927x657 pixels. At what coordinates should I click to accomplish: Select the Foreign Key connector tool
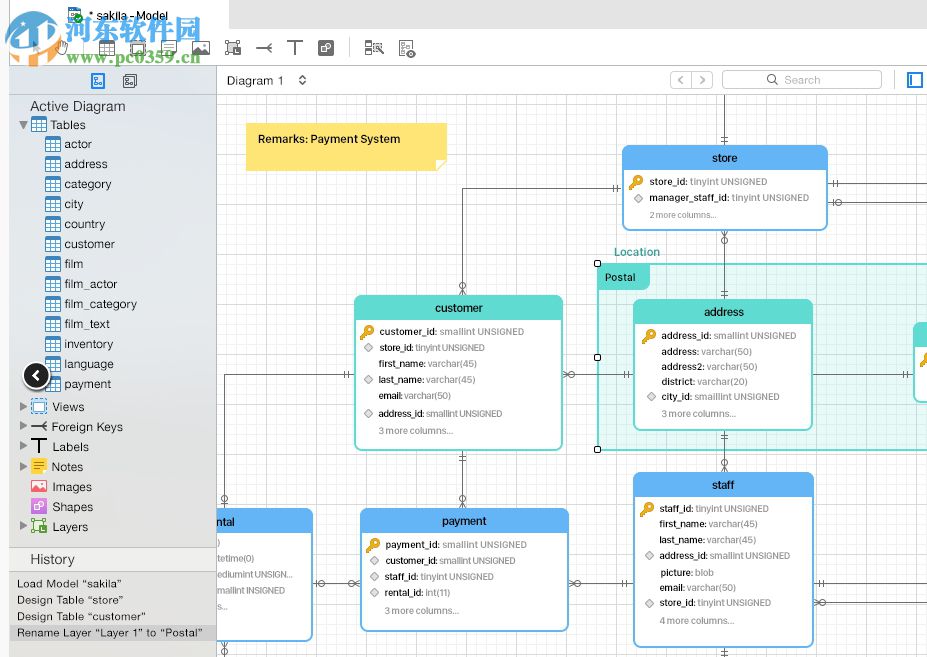(266, 47)
